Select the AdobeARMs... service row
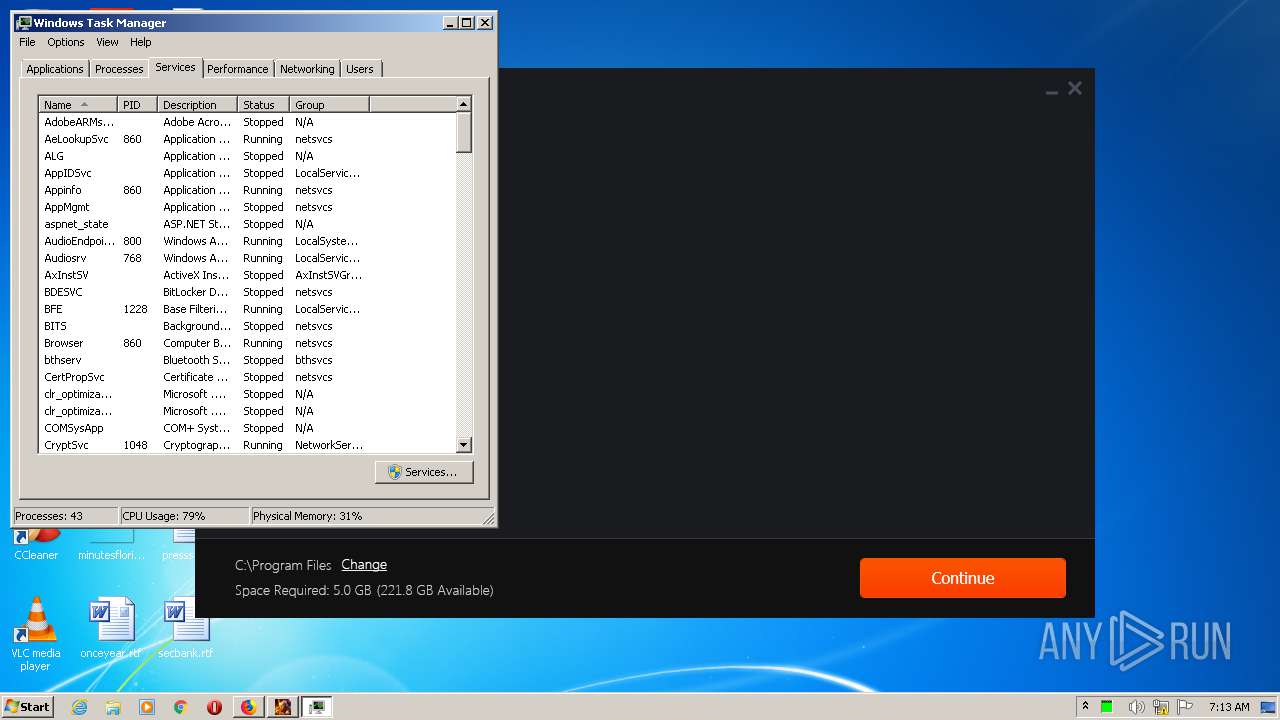Viewport: 1280px width, 720px height. [247, 122]
